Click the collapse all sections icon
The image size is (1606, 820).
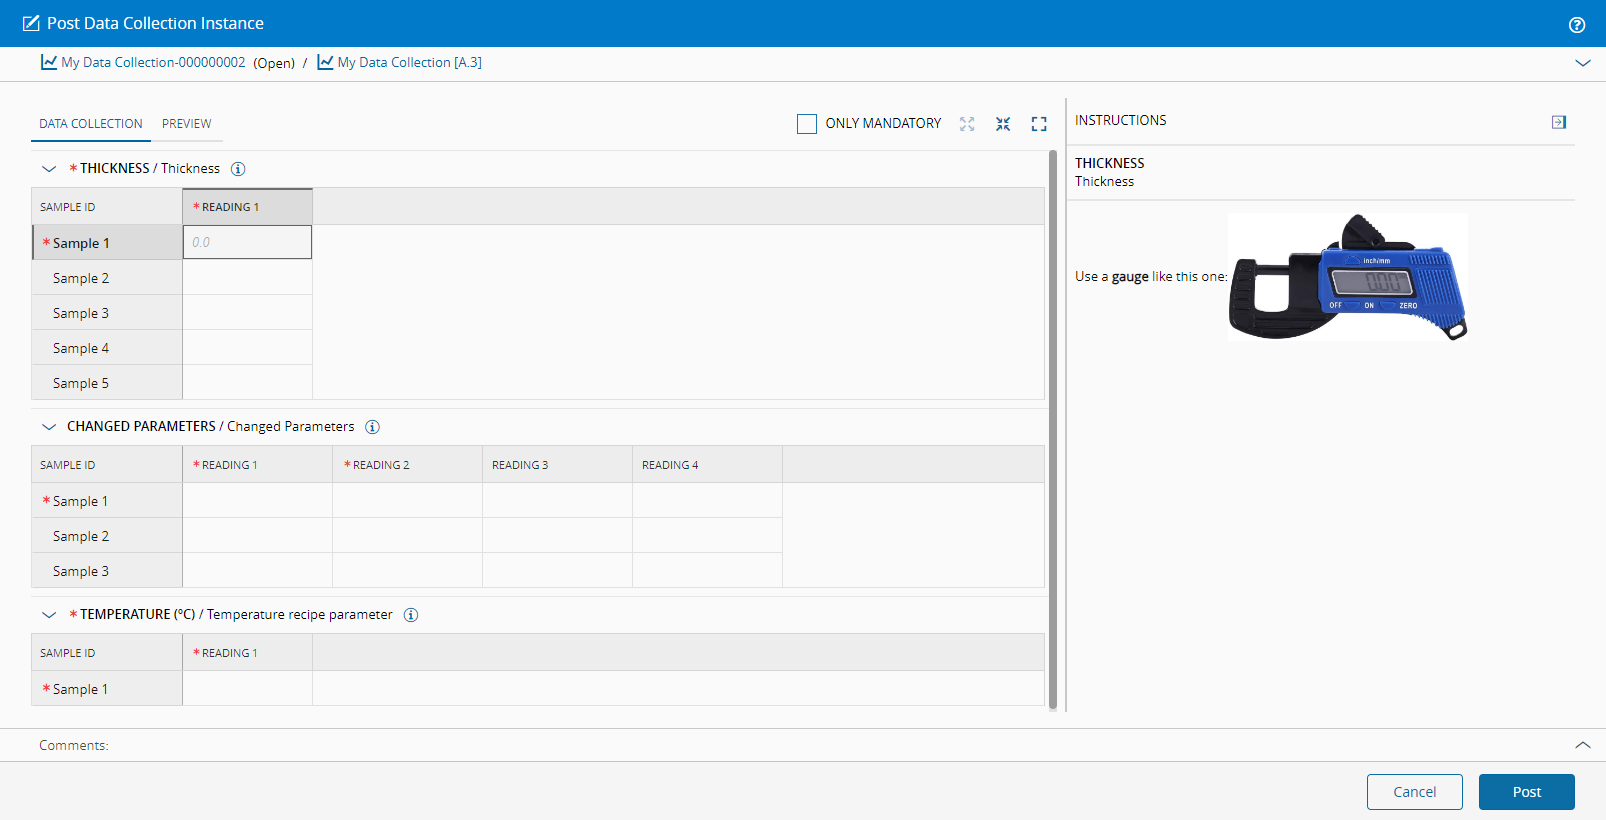coord(1003,124)
